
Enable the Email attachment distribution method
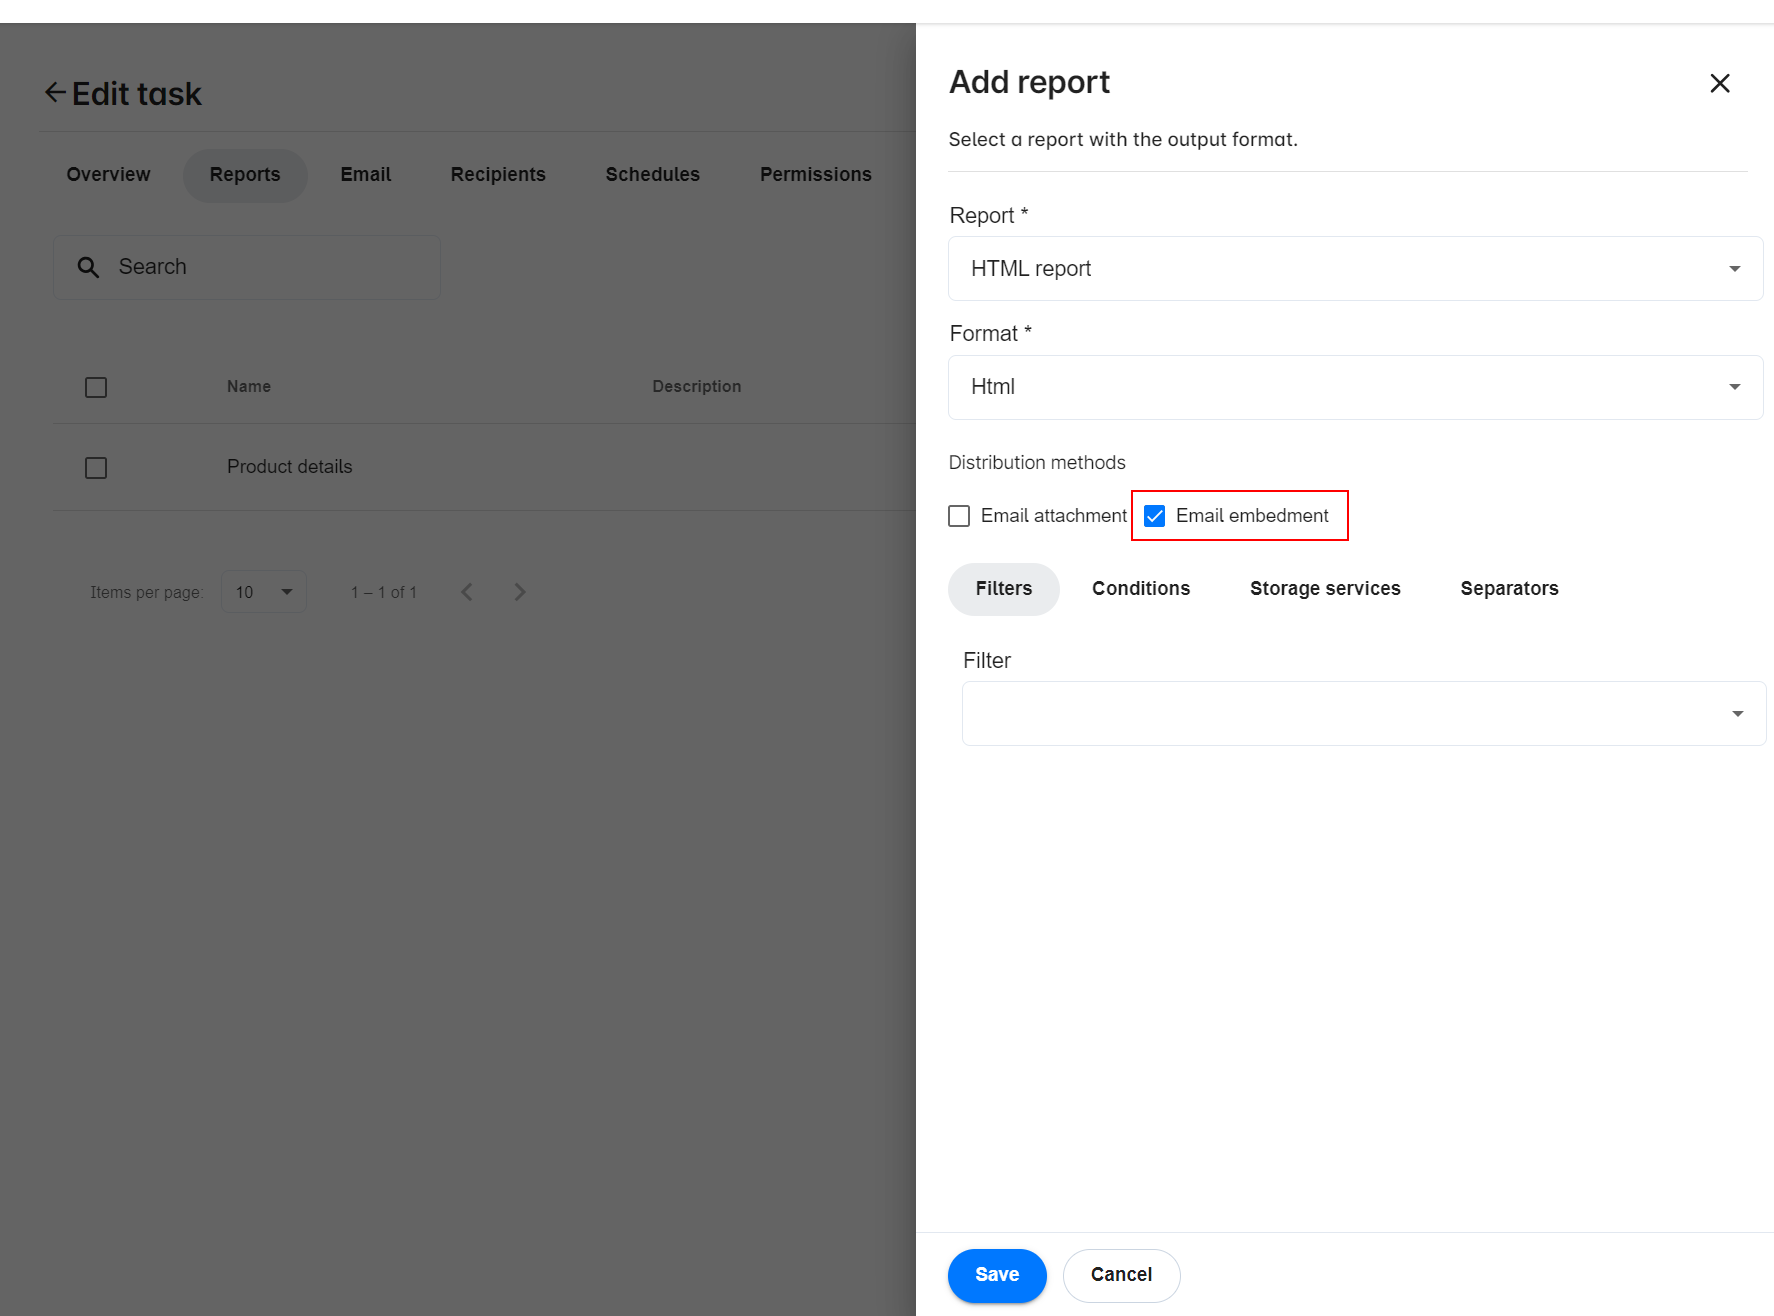pos(959,515)
